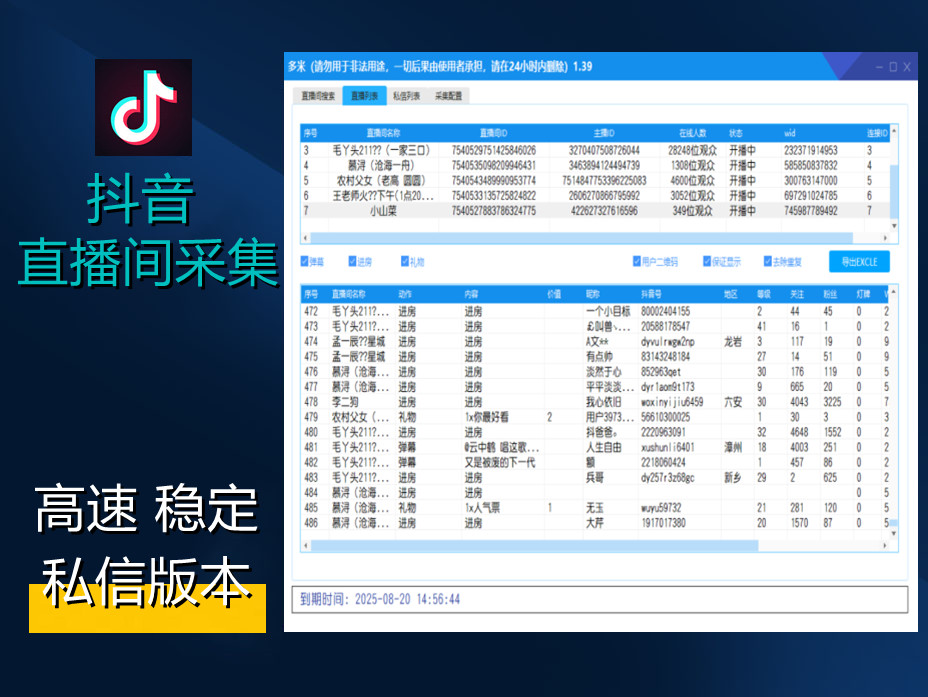Click region 六安 in row 478
Screen dimensions: 928x697
point(733,402)
